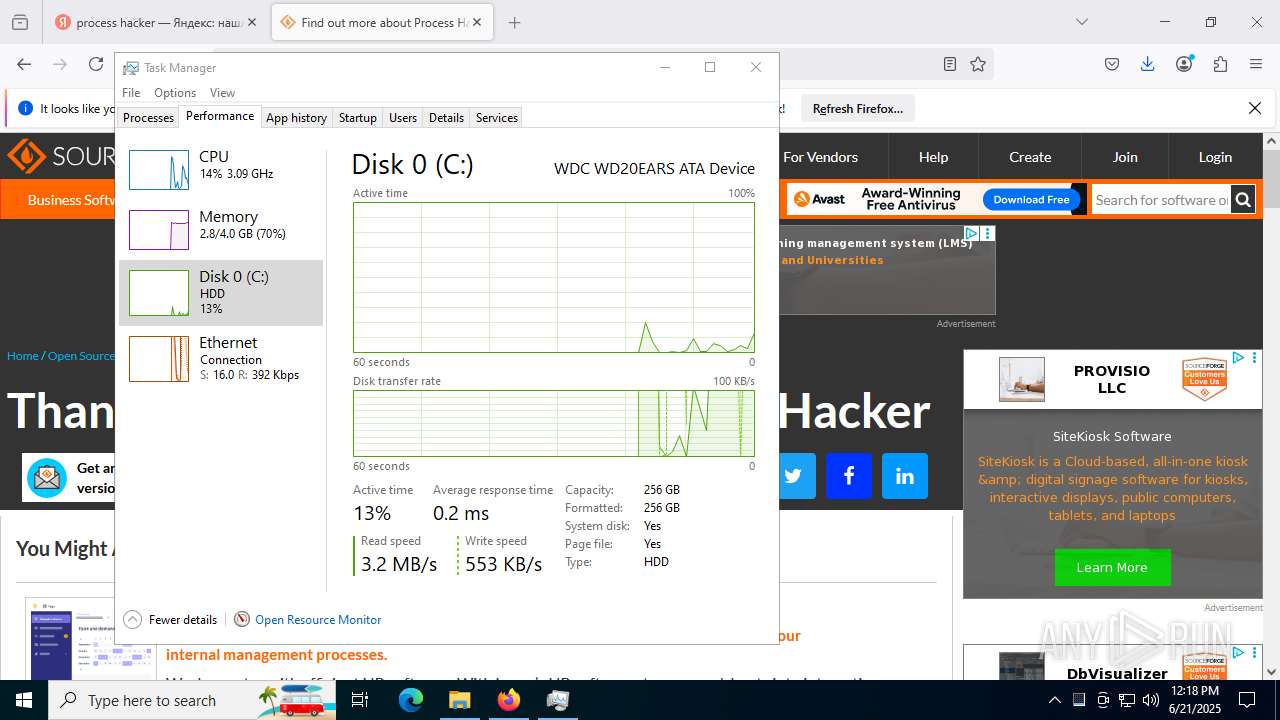This screenshot has width=1280, height=720.
Task: Close the Yandex process hacker tab
Action: (251, 22)
